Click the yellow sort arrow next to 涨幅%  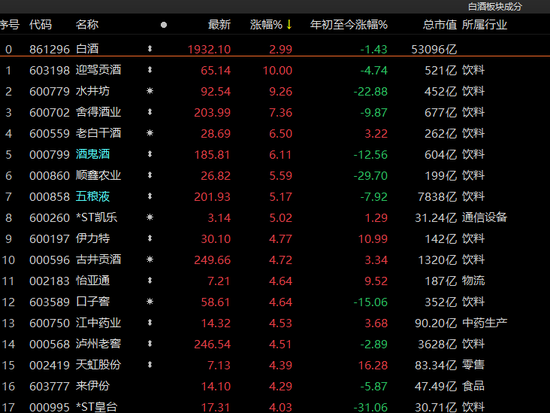pos(289,25)
